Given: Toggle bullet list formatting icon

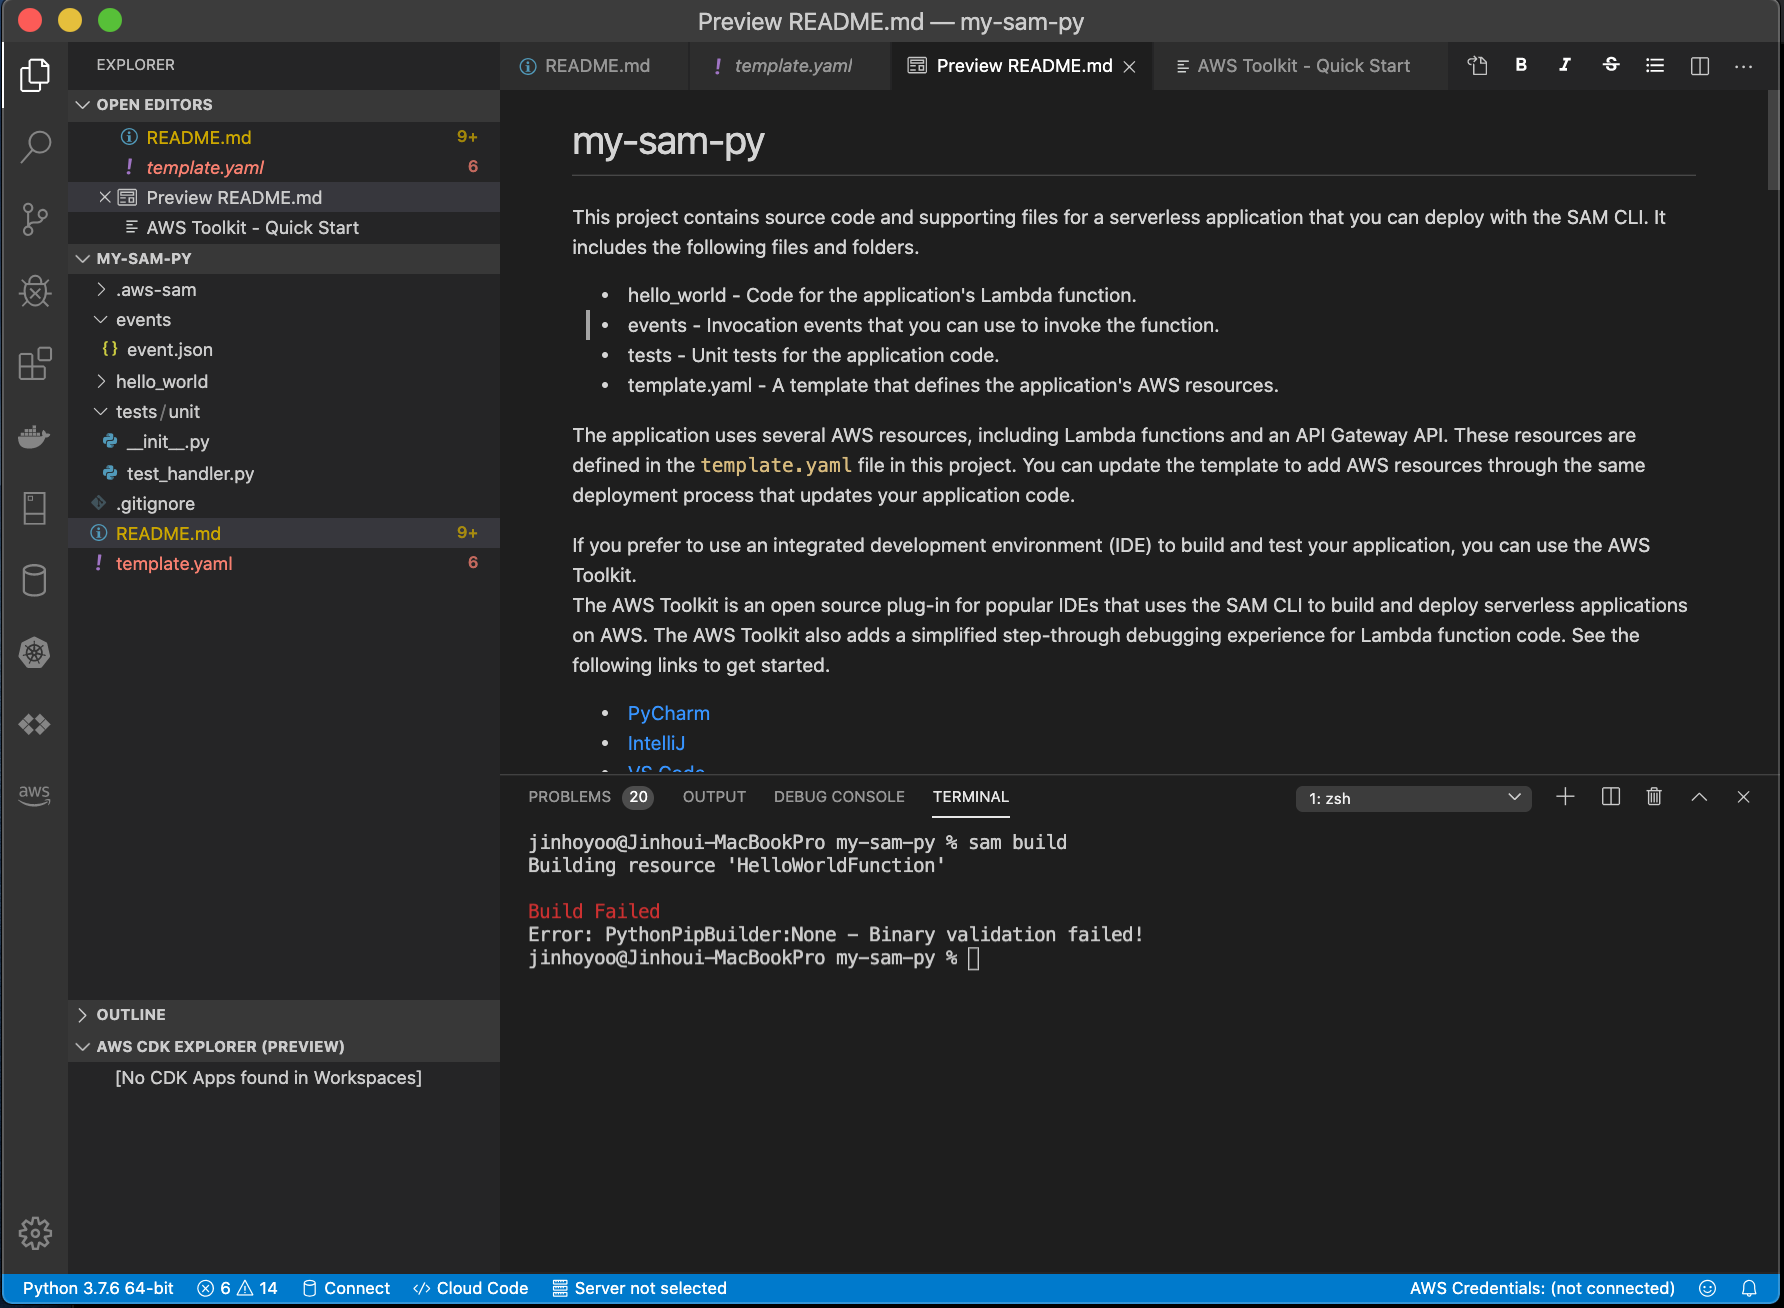Looking at the screenshot, I should point(1655,65).
